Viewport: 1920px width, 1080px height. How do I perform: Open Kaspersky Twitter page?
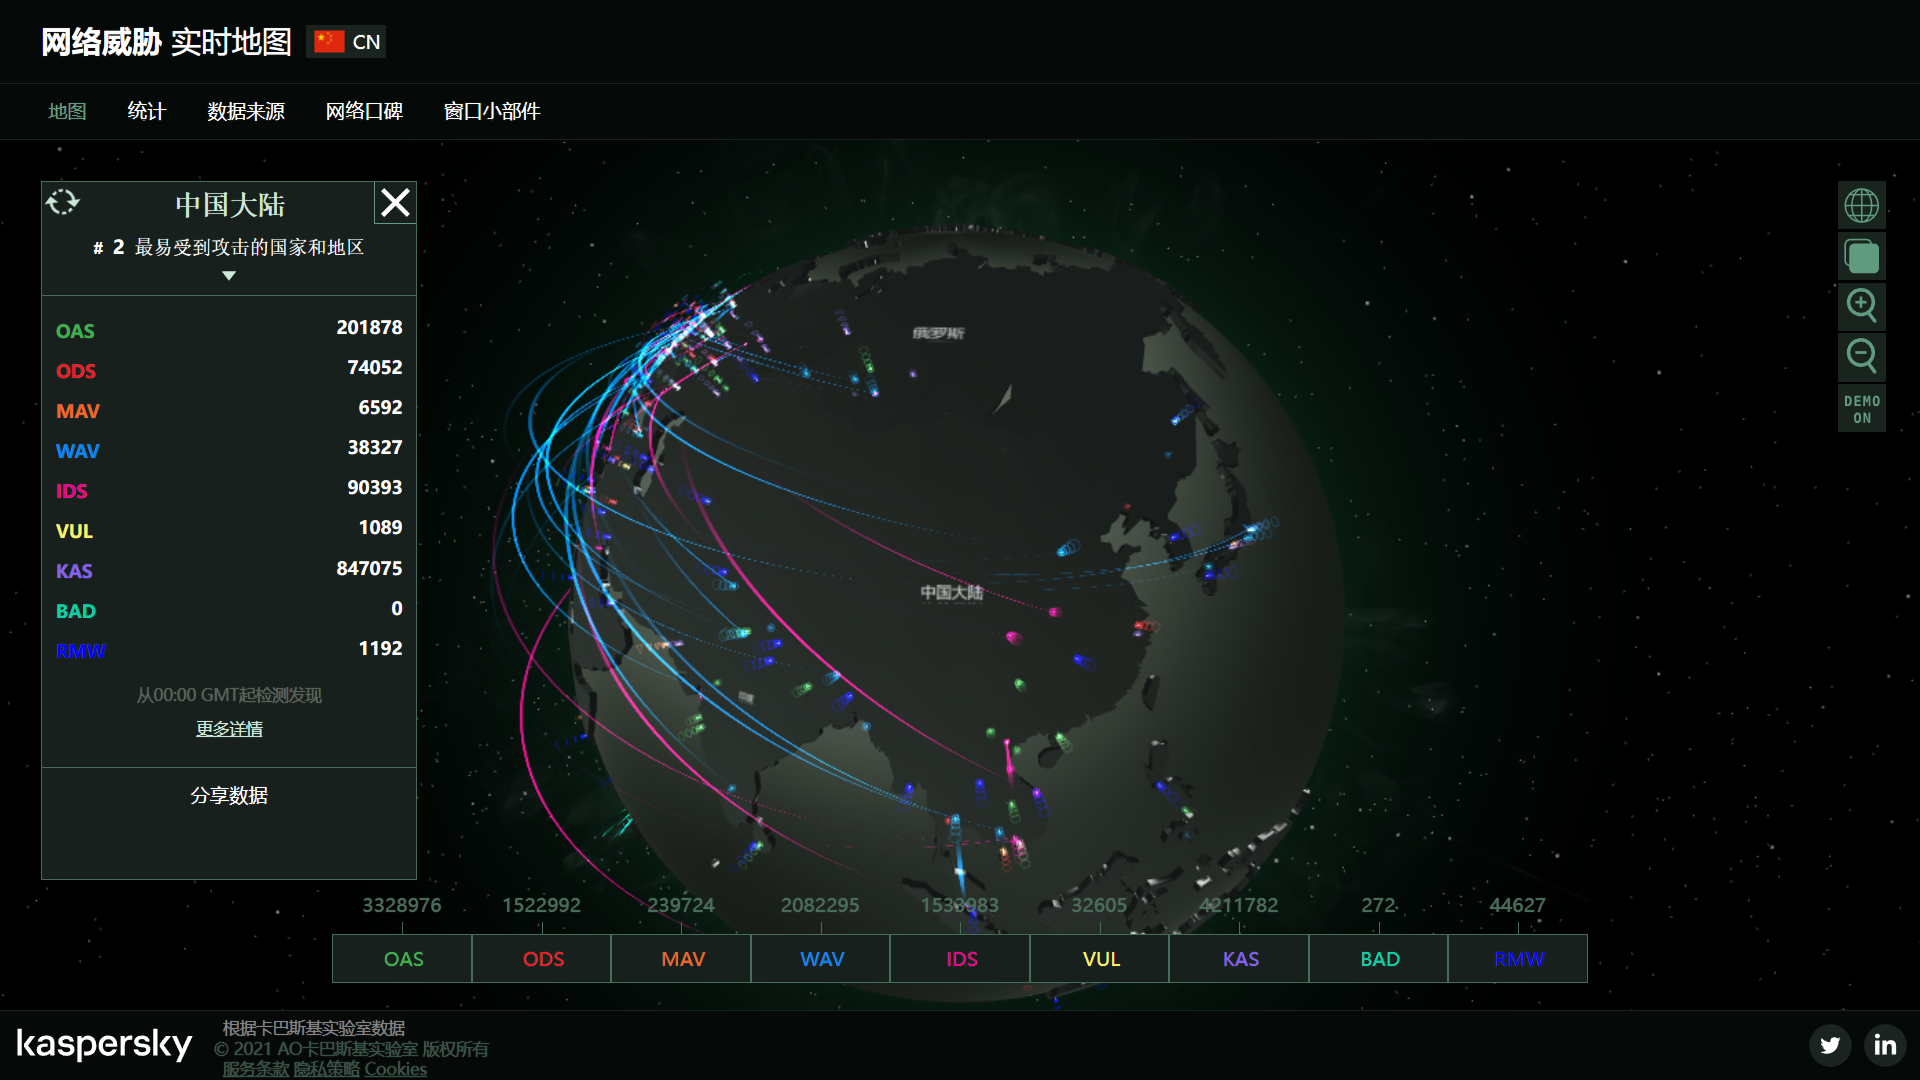coord(1830,1045)
